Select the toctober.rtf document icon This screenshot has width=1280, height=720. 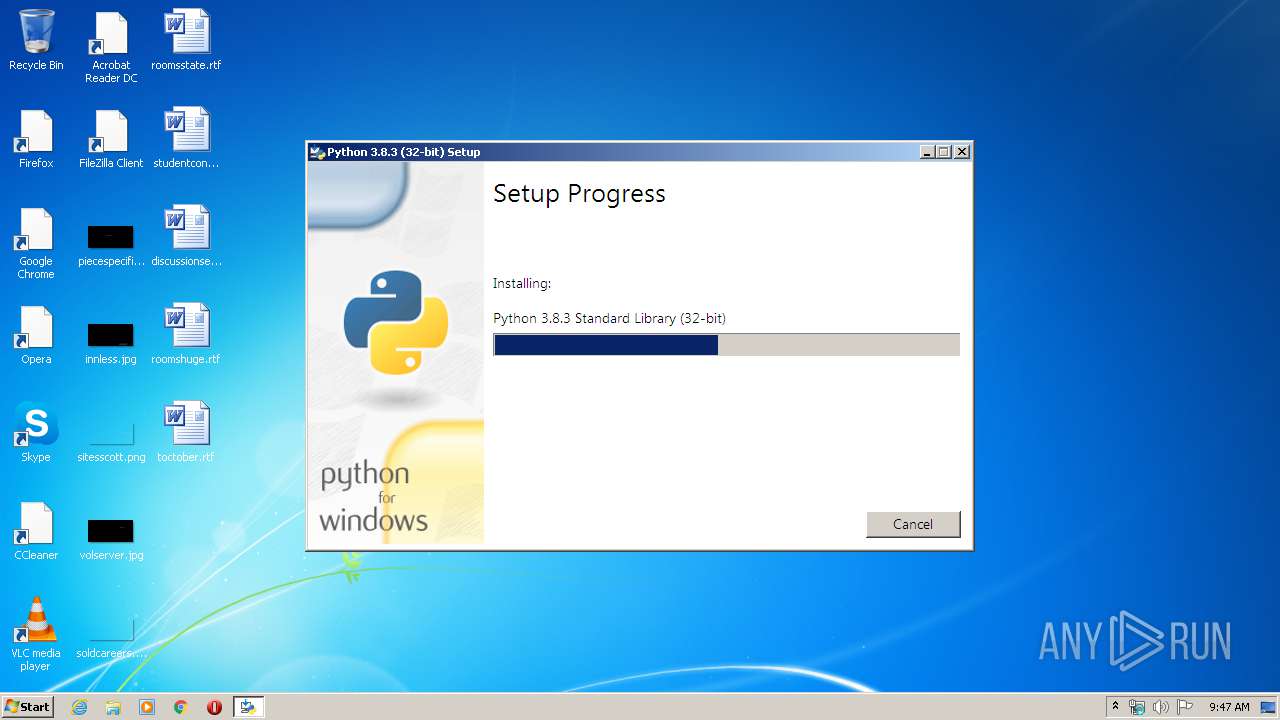[186, 433]
